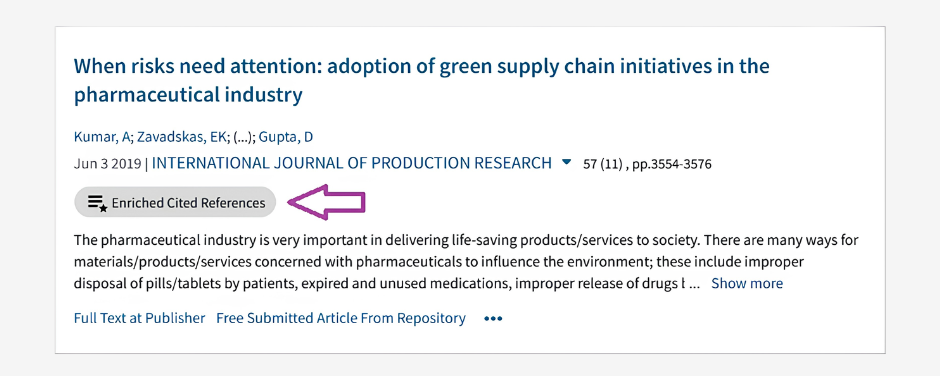Click the words 'pharmaceutical industry' in the title
This screenshot has height=376, width=940.
[x=188, y=95]
